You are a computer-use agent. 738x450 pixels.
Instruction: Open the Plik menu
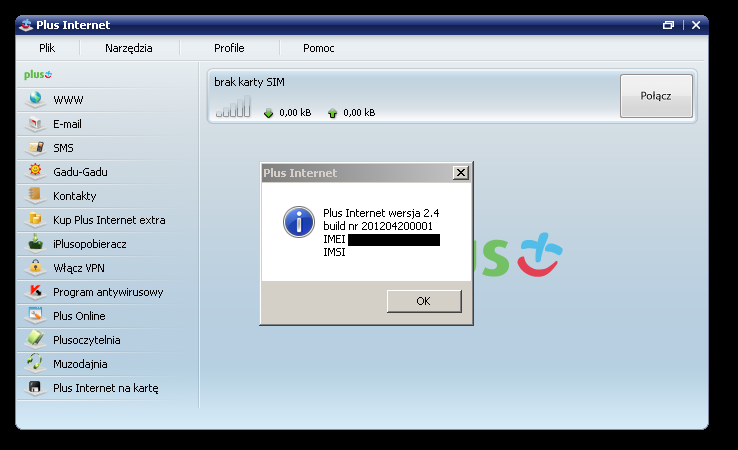coord(47,48)
